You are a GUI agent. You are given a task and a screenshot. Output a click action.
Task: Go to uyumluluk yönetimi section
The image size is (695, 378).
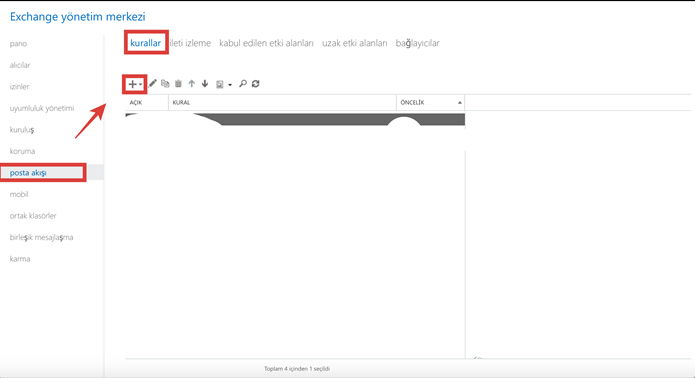(42, 108)
